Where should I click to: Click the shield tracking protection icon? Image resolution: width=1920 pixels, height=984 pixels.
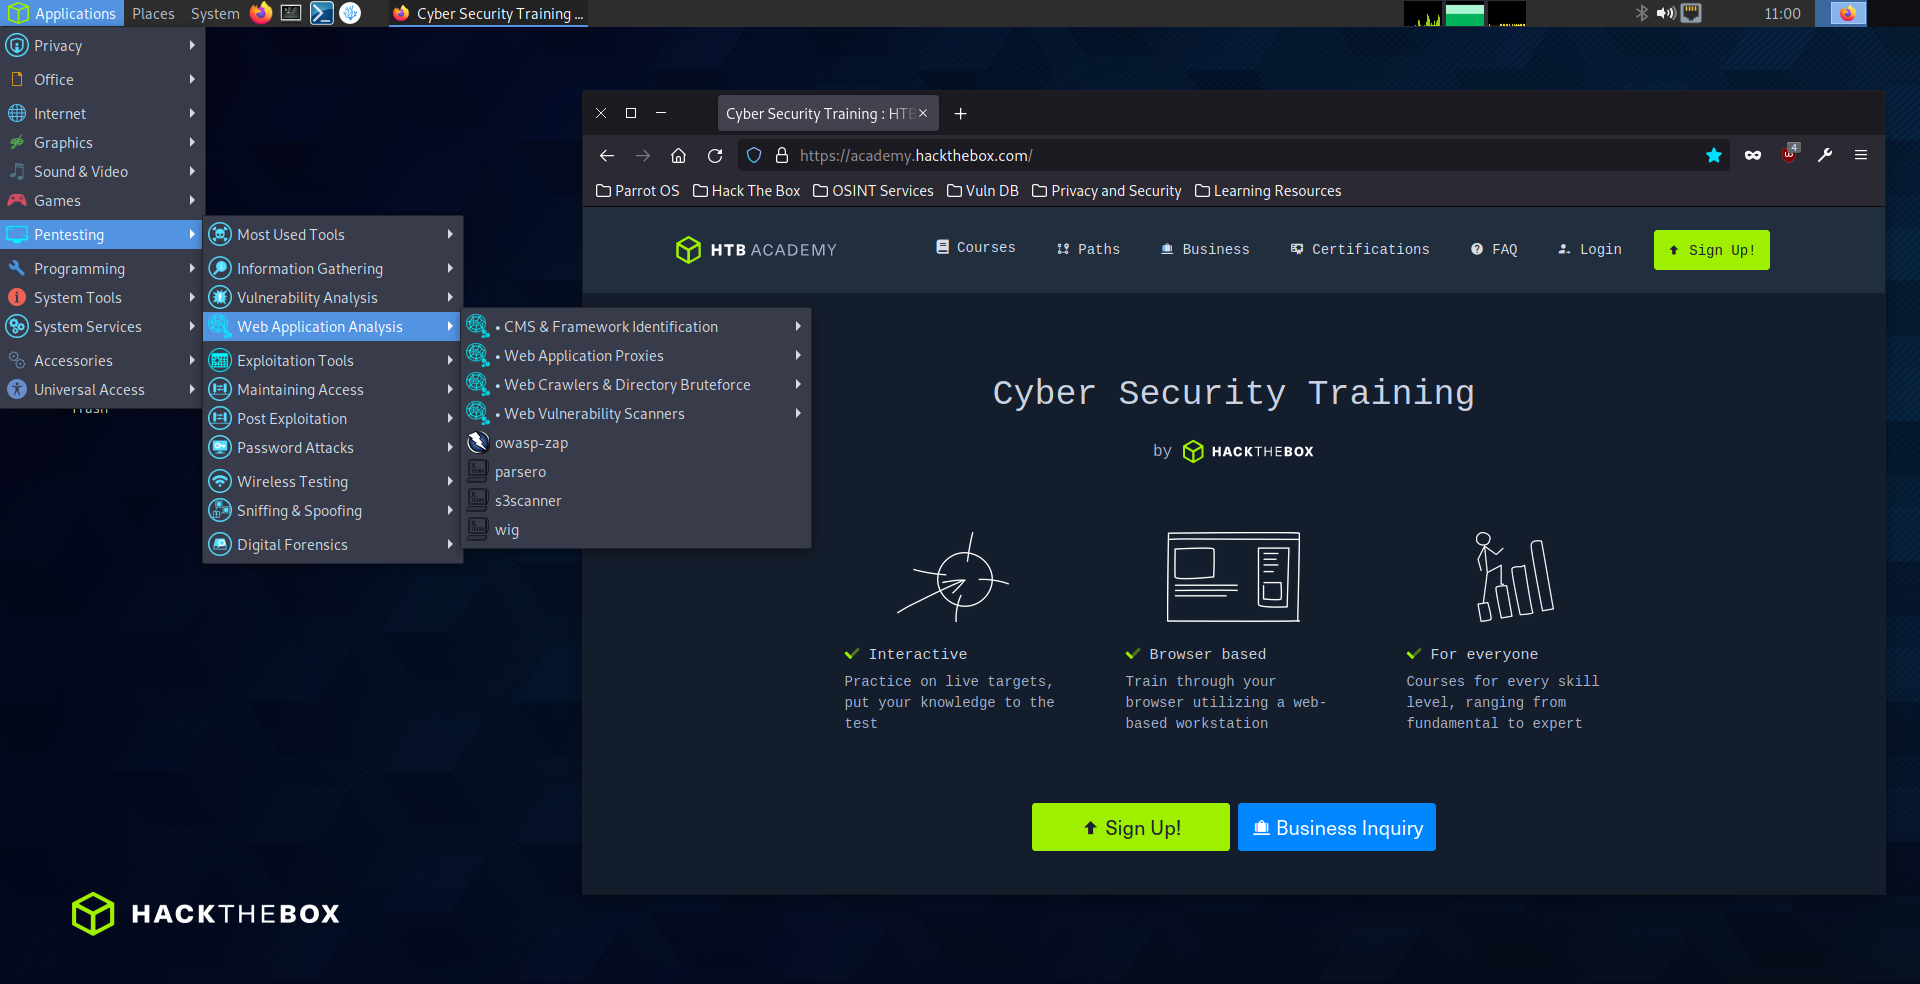754,155
